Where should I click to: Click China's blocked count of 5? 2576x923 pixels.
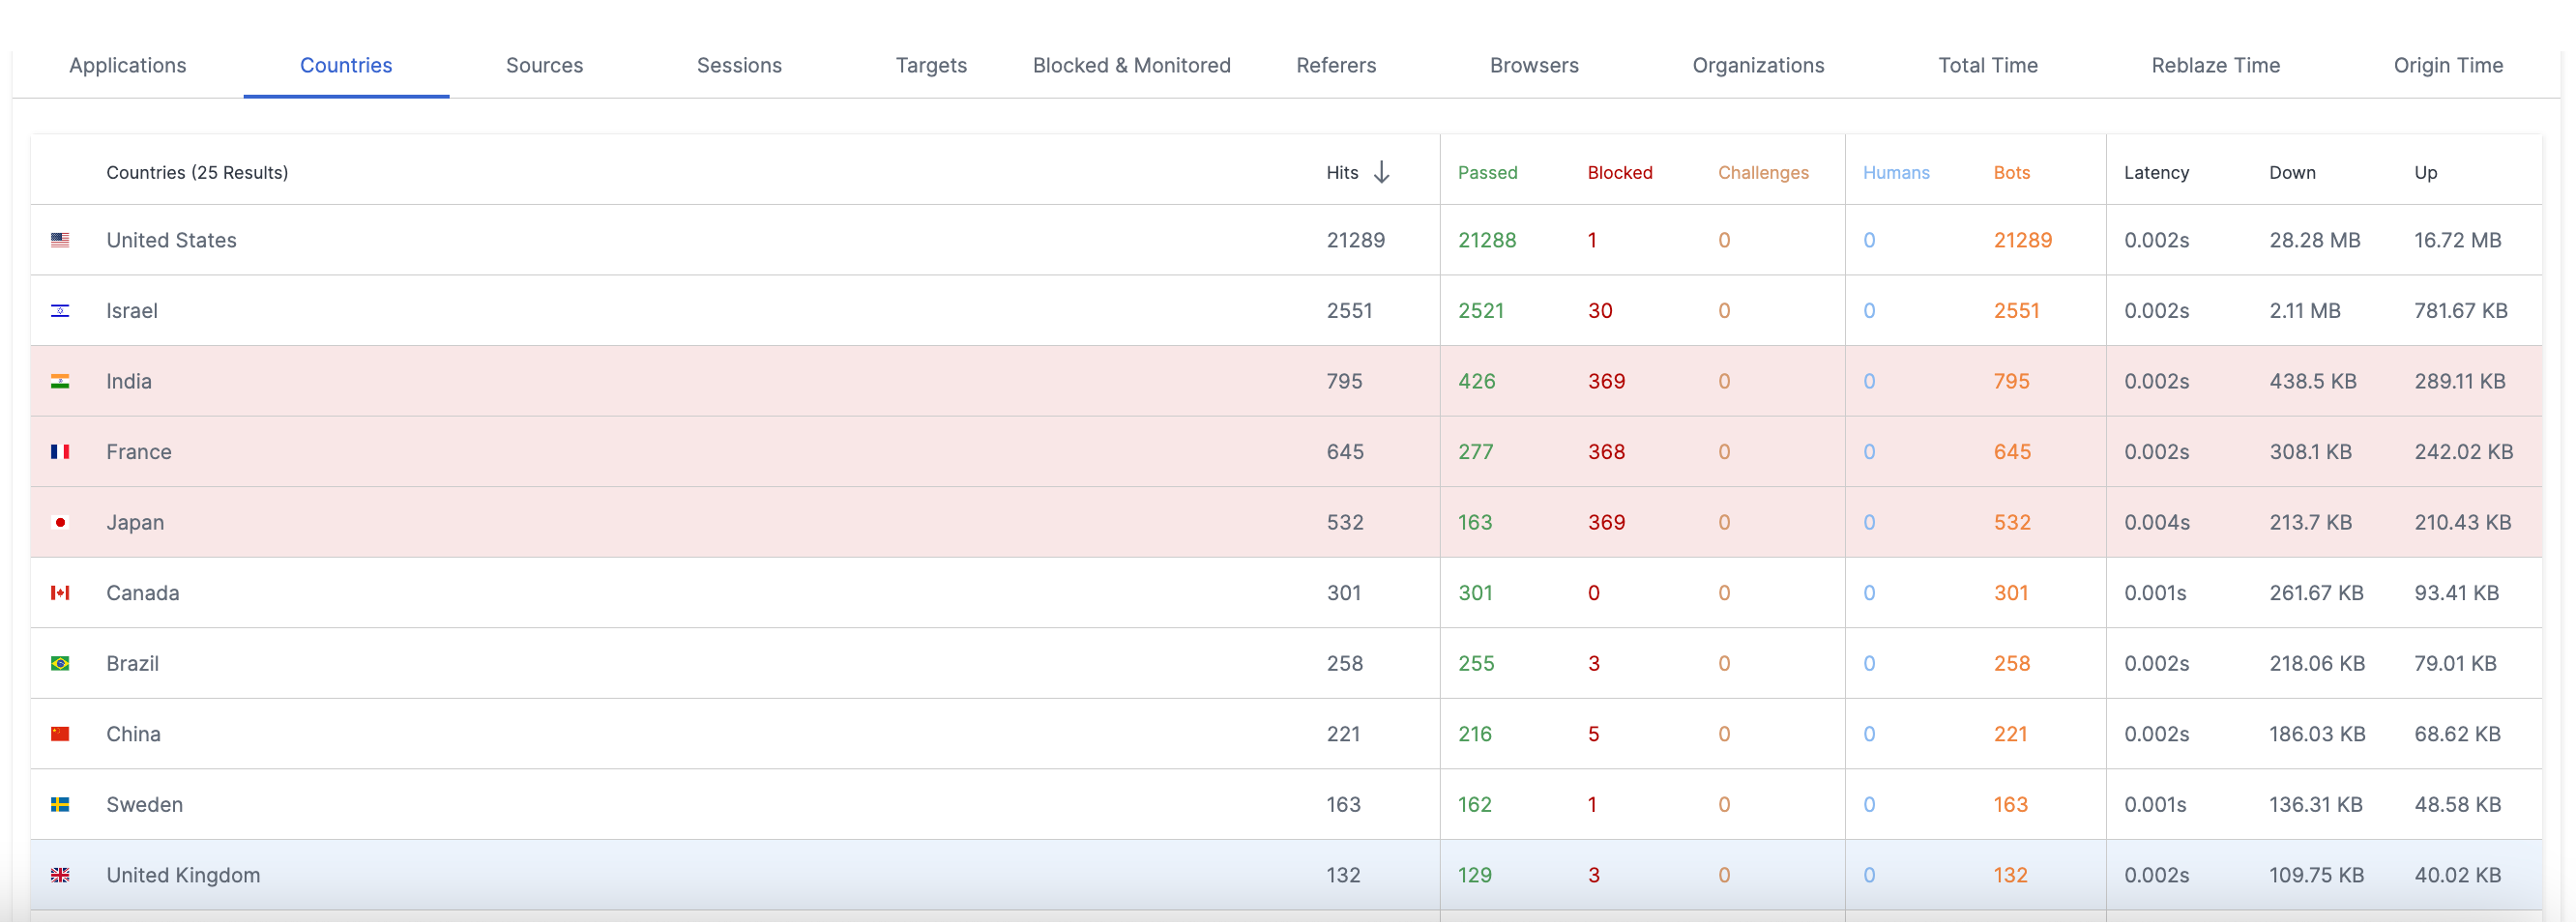pos(1593,734)
